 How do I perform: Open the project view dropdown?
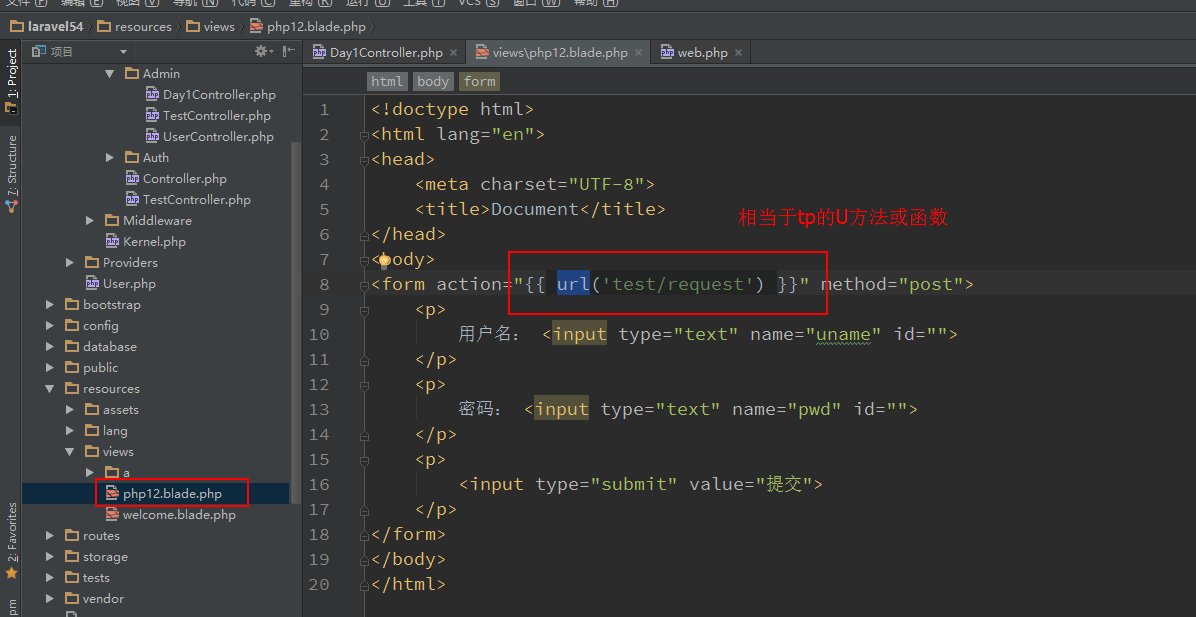pyautogui.click(x=123, y=52)
